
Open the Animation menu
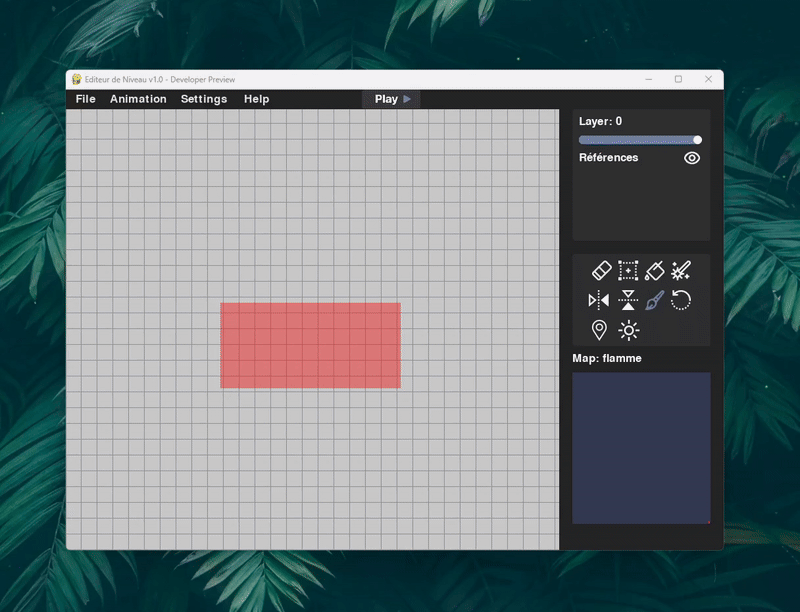pos(138,99)
